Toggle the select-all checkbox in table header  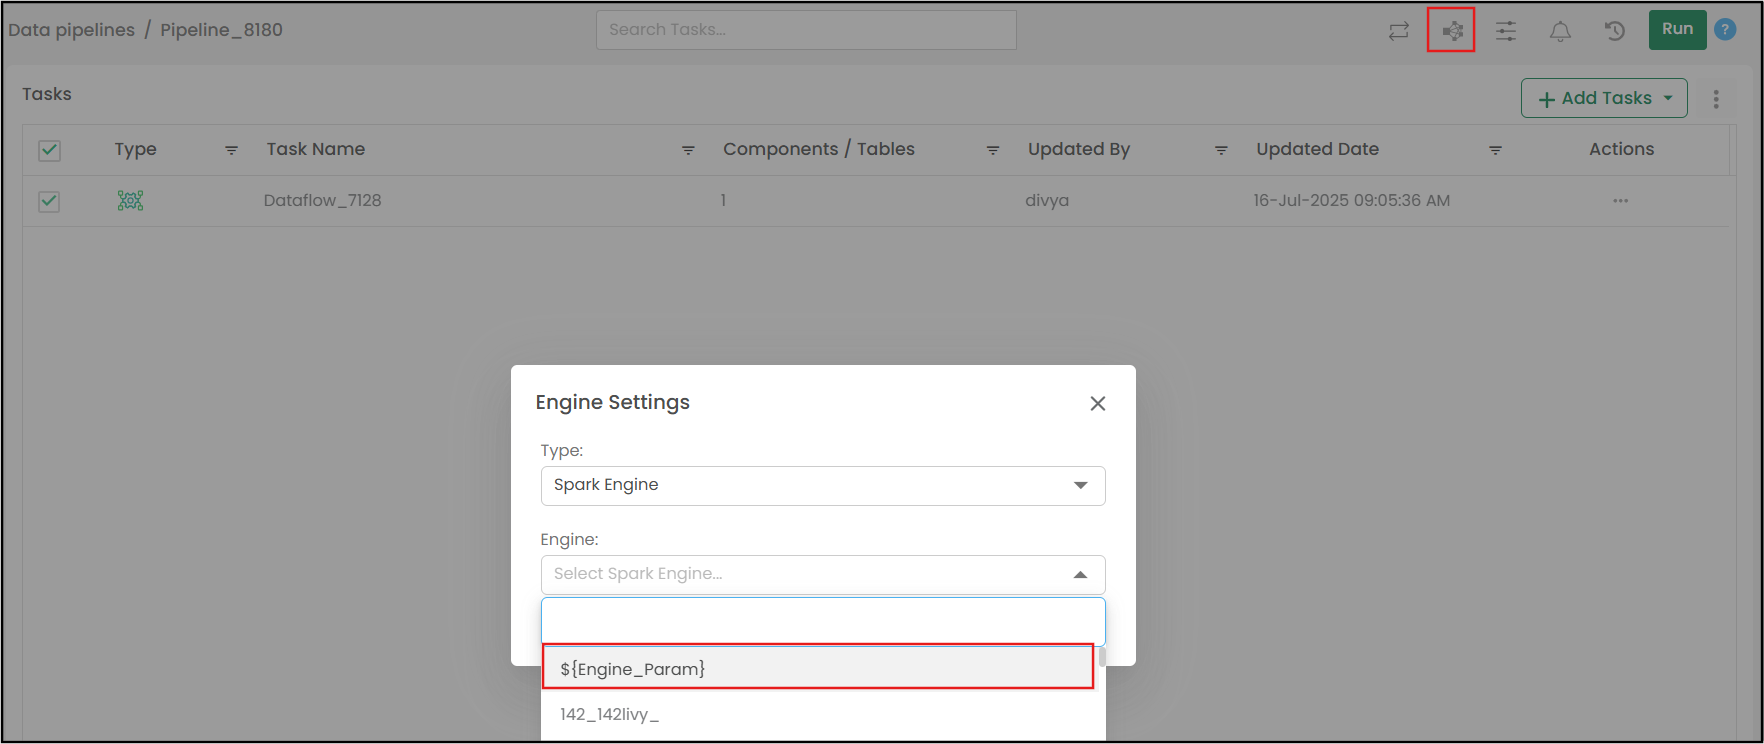point(49,150)
